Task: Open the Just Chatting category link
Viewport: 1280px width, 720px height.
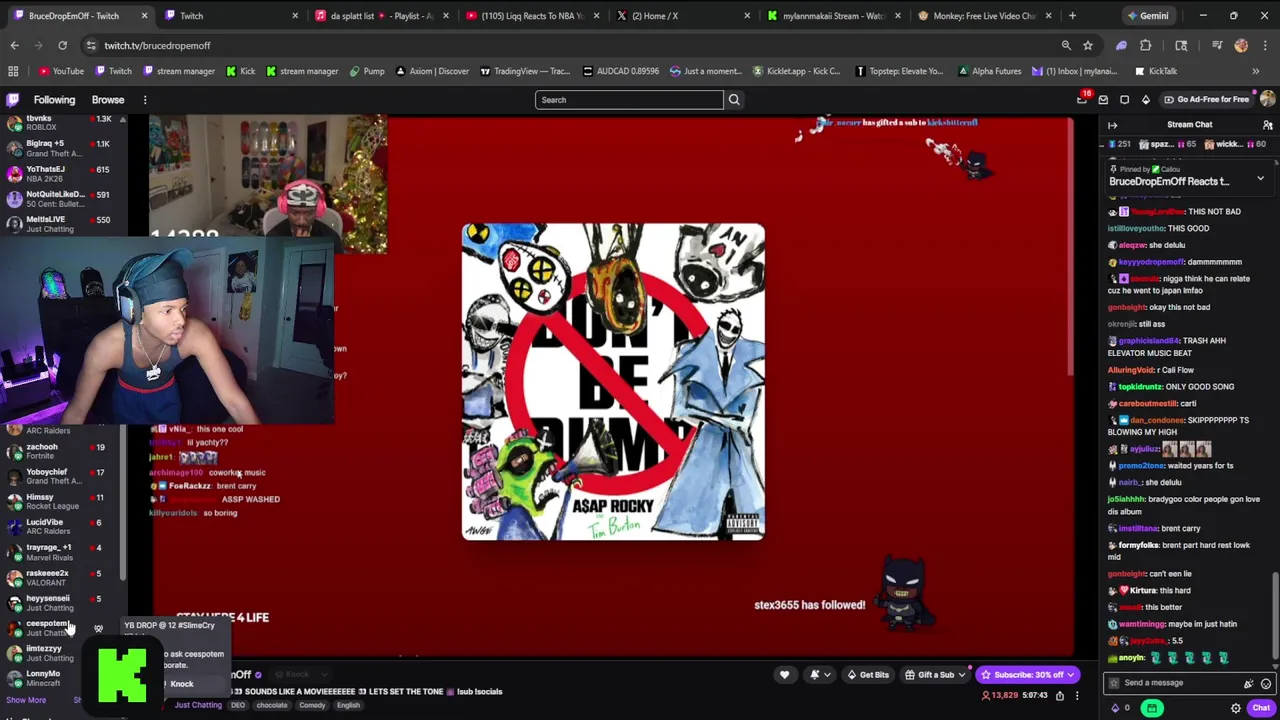Action: (198, 705)
